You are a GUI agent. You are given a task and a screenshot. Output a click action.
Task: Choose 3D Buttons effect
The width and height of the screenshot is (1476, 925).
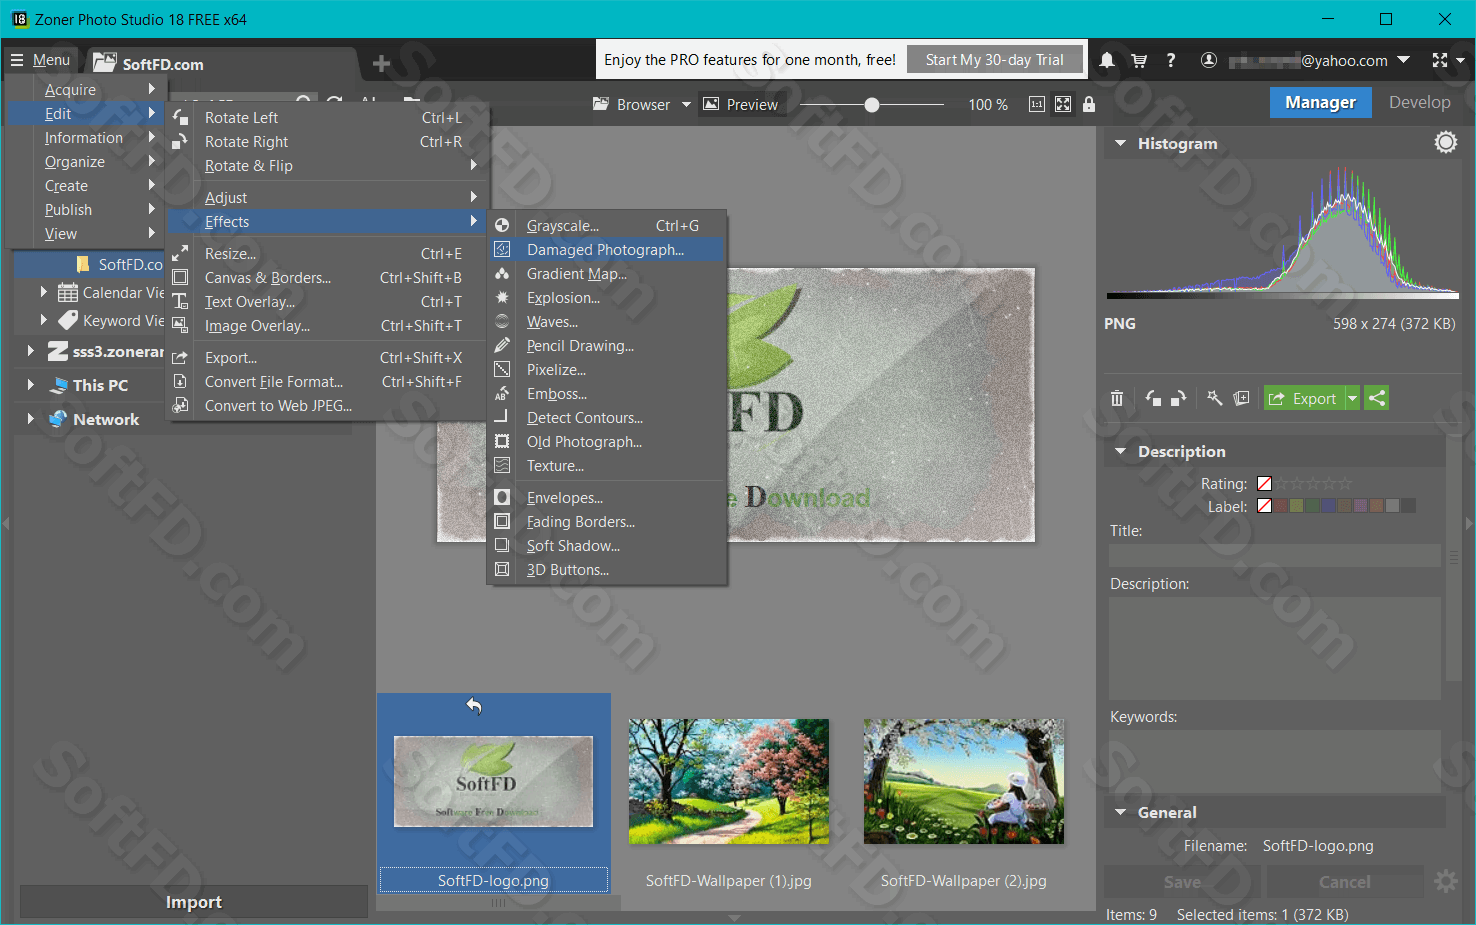(x=608, y=570)
